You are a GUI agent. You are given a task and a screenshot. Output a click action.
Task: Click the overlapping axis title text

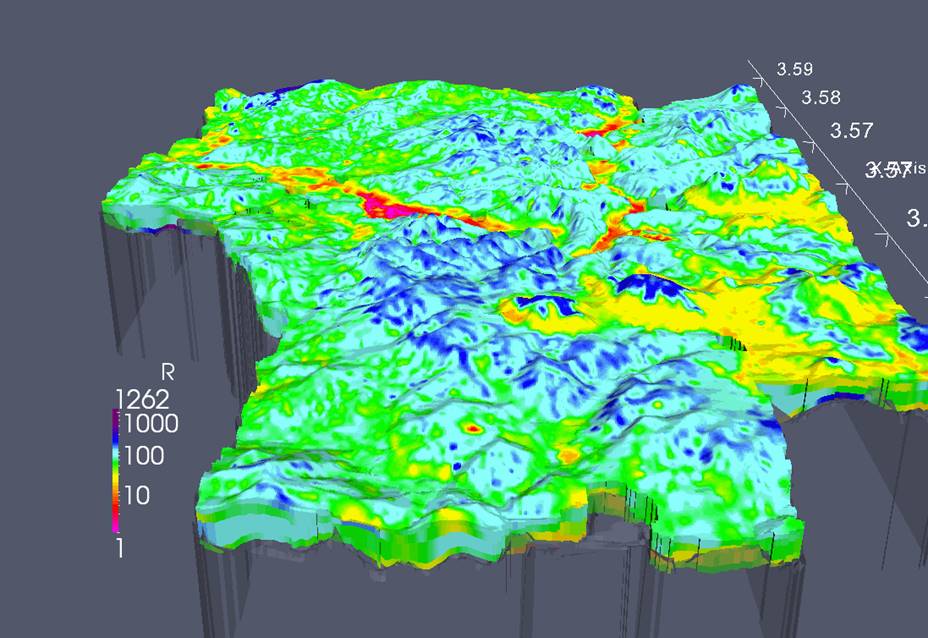(895, 170)
